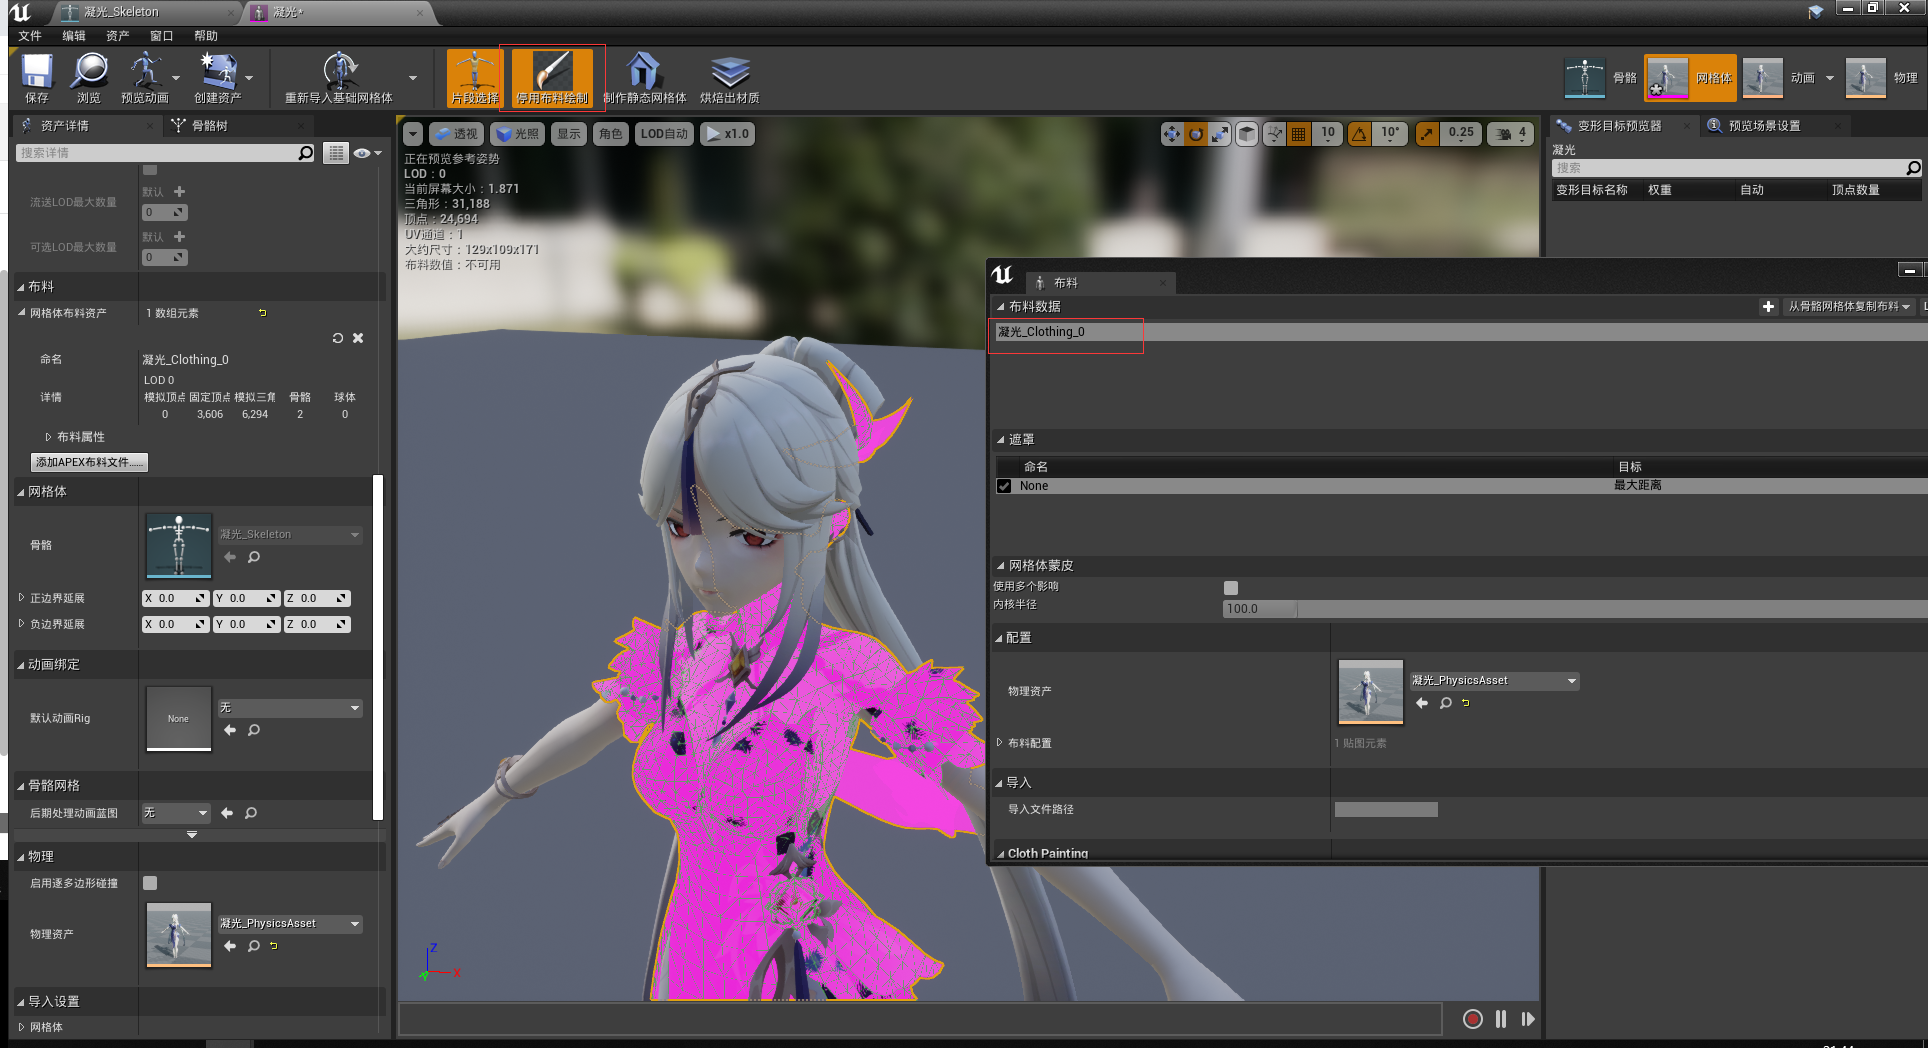Click the 内核半径 100.0 slider field
The height and width of the screenshot is (1048, 1928).
click(x=1575, y=609)
